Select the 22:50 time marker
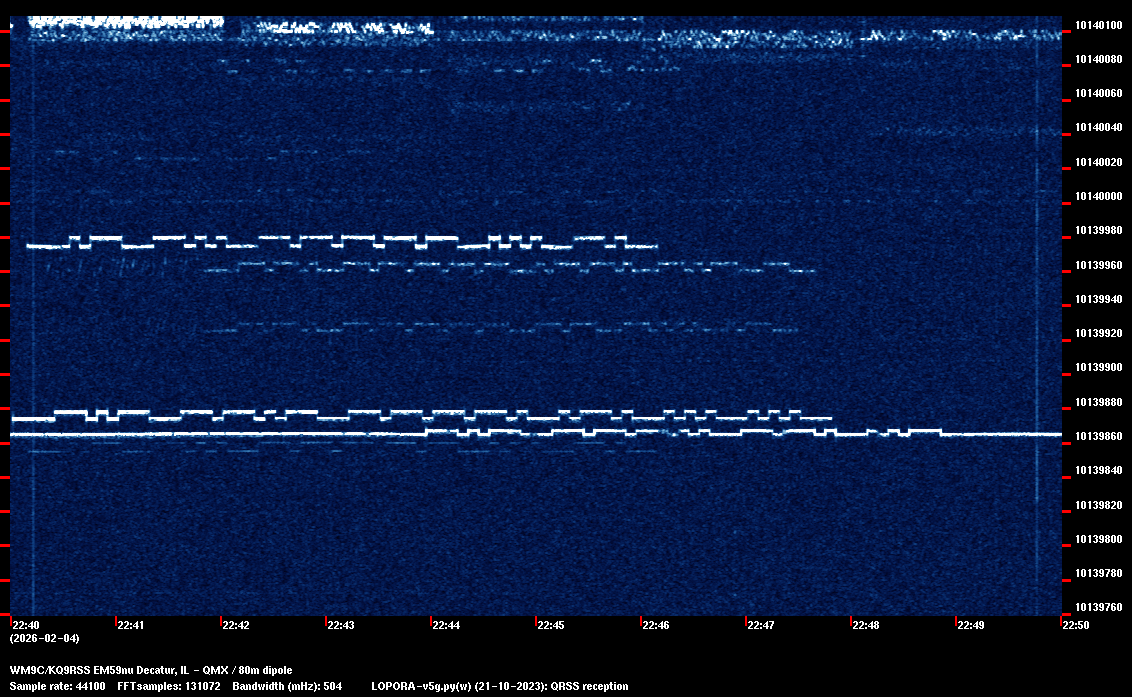This screenshot has height=697, width=1132. tap(1076, 626)
